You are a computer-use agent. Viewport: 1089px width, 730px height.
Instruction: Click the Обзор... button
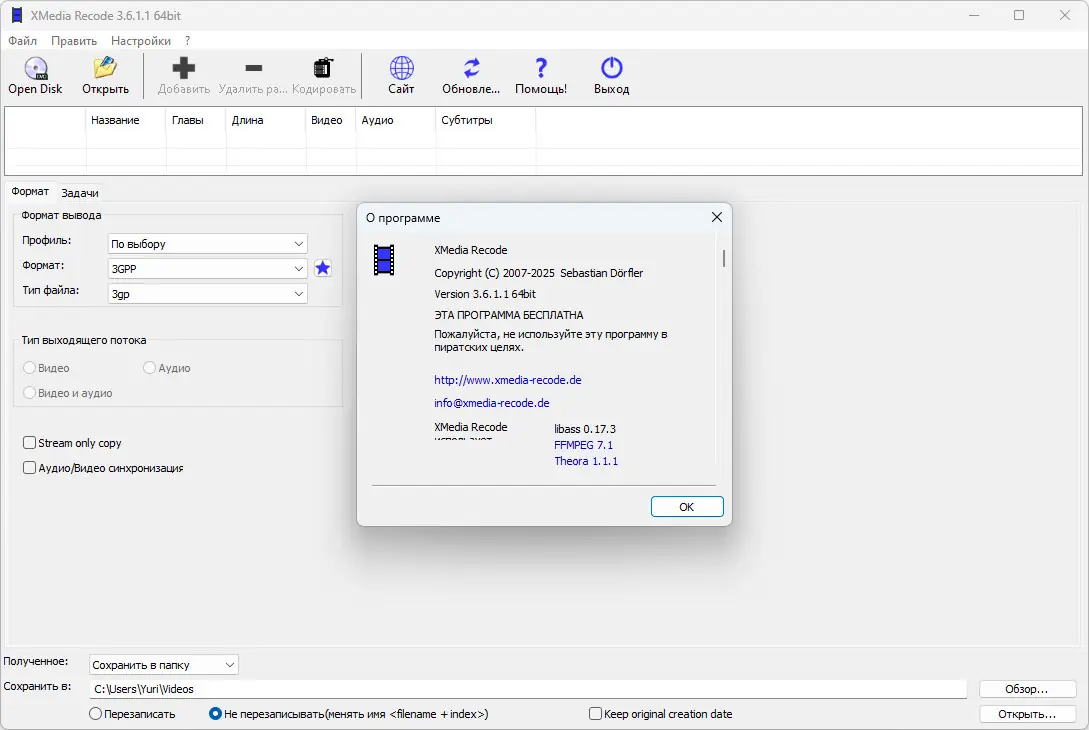pos(1027,689)
